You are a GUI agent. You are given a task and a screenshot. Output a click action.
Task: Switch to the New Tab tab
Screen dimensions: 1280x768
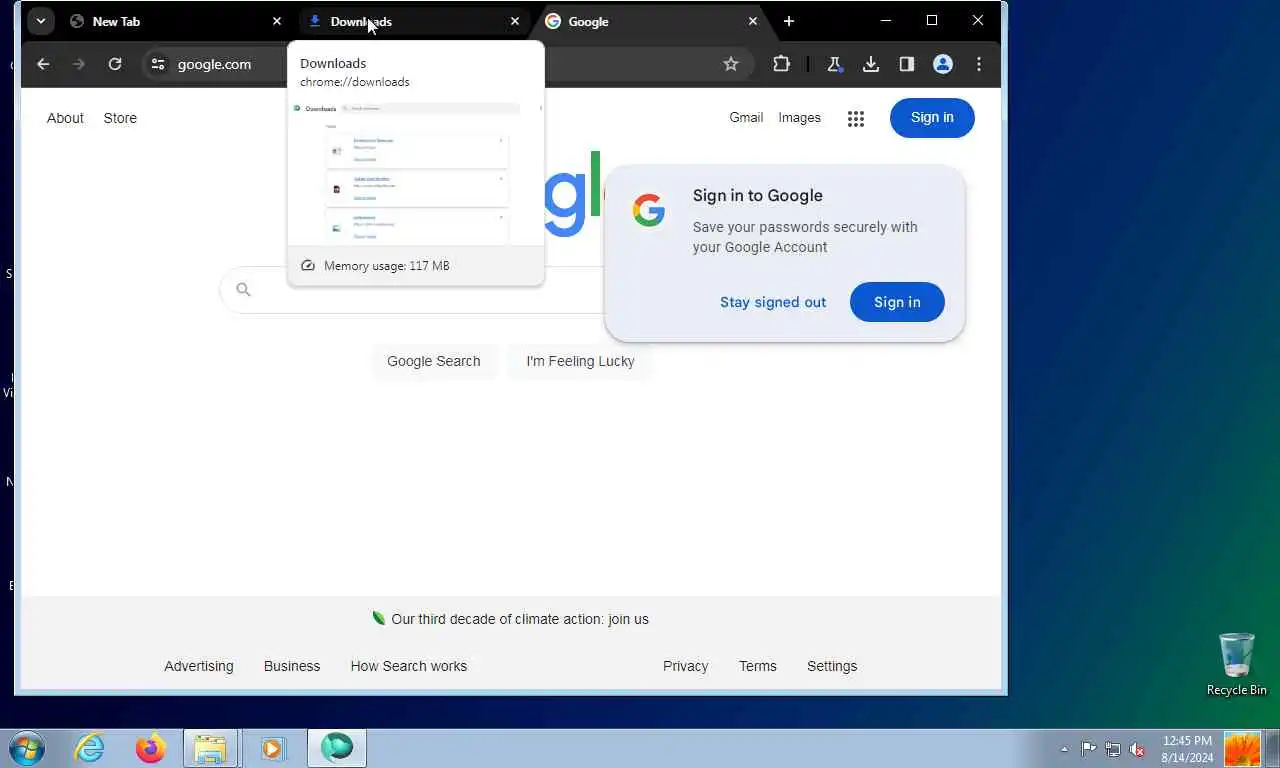[x=176, y=21]
